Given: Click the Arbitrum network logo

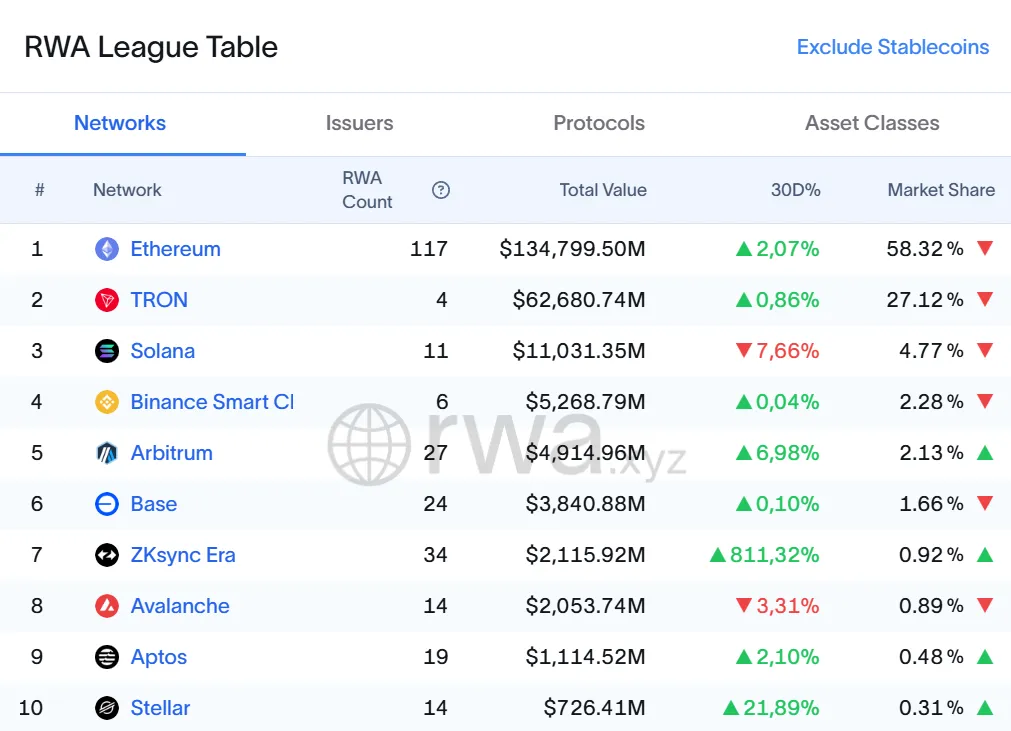Looking at the screenshot, I should tap(106, 453).
